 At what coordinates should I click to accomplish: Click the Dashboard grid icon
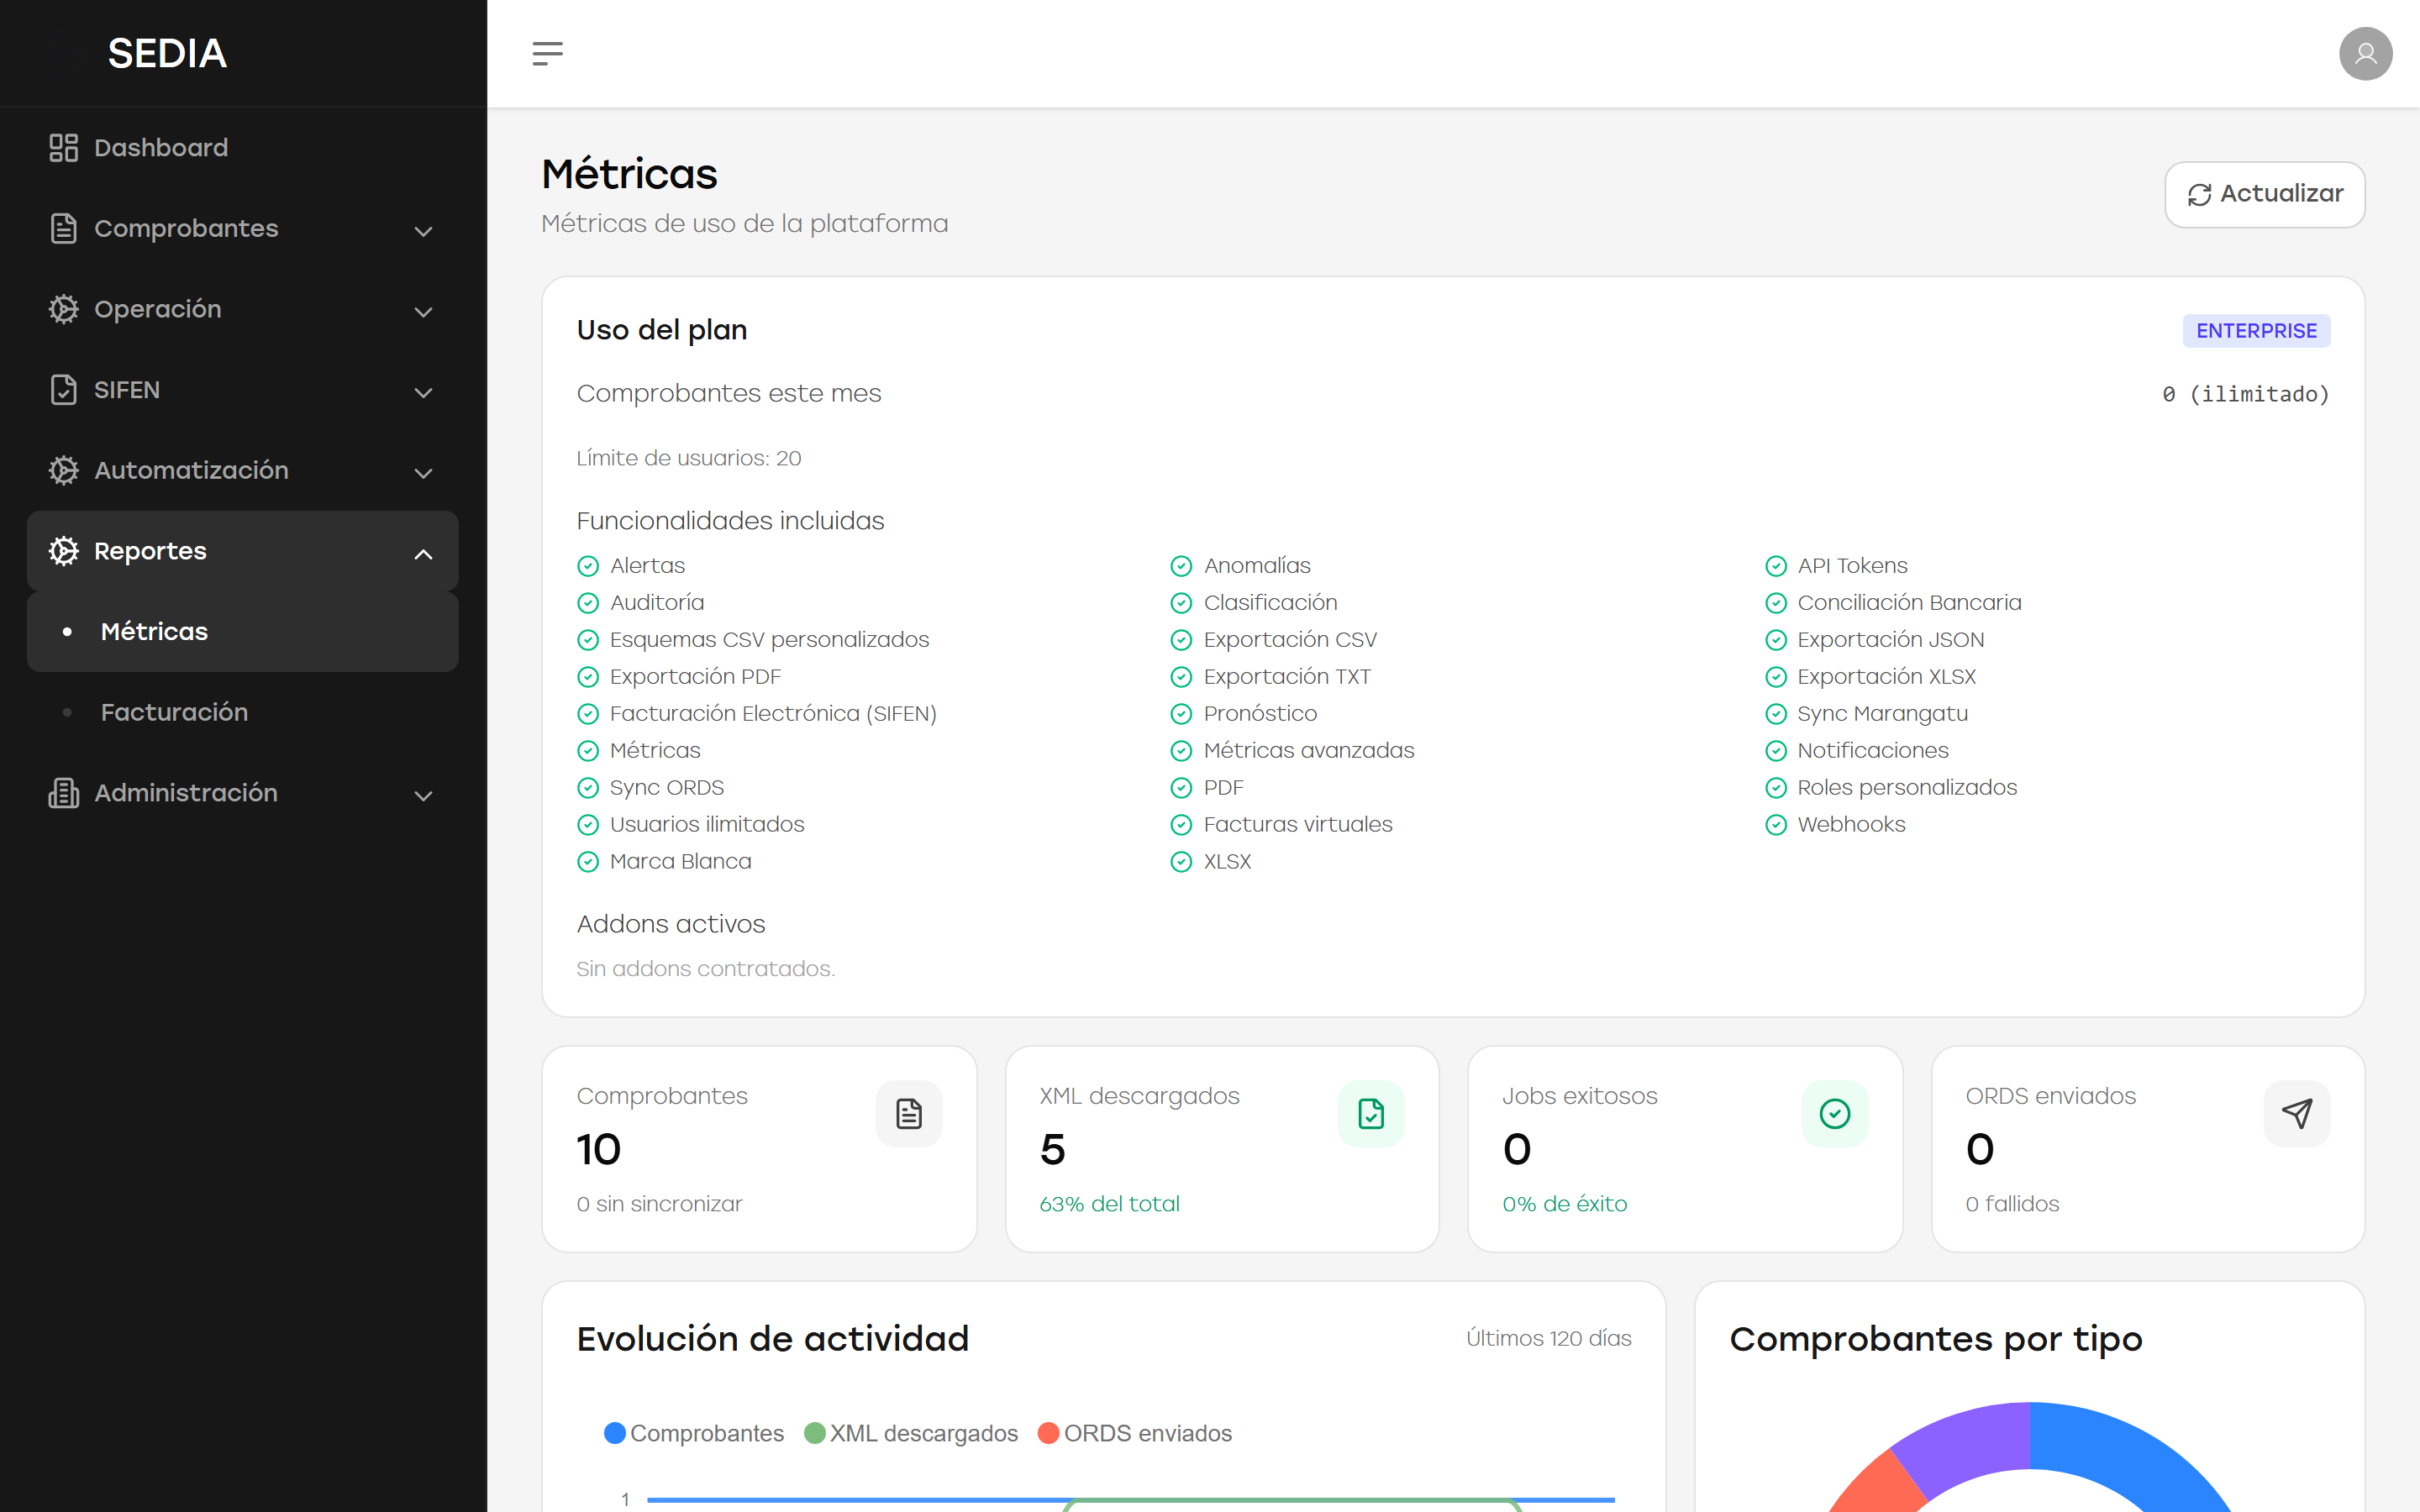(63, 148)
